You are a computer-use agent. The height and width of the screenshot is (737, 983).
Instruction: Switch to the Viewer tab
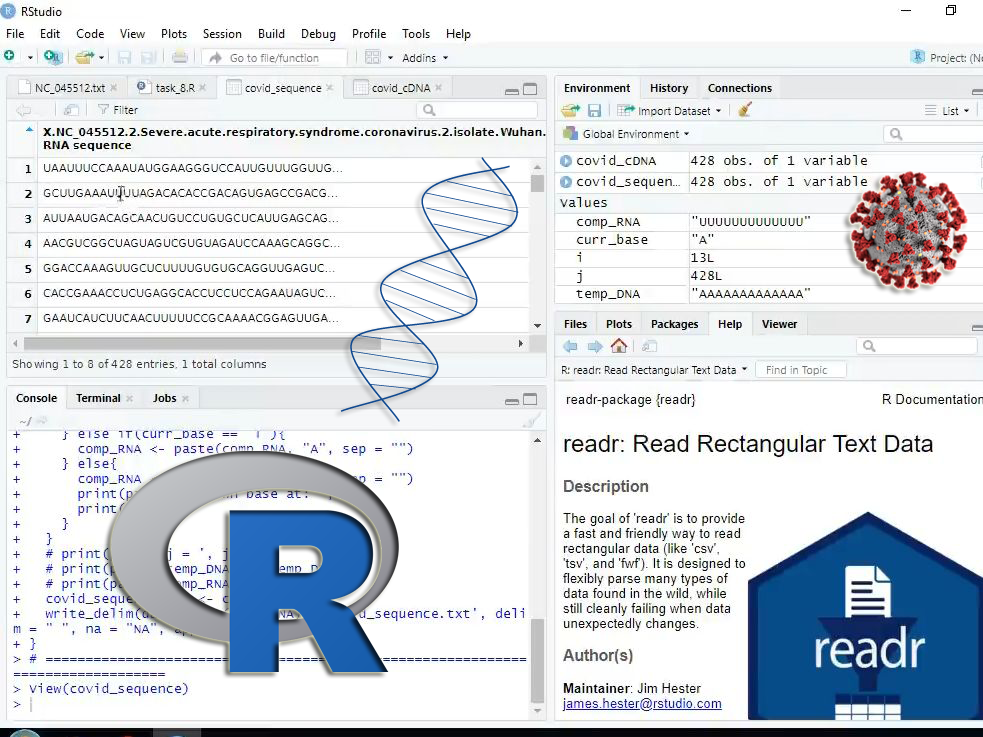[779, 324]
